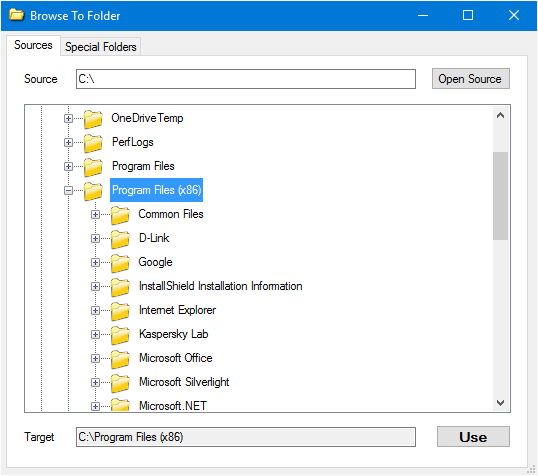Expand the Internet Explorer folder node

pos(95,311)
